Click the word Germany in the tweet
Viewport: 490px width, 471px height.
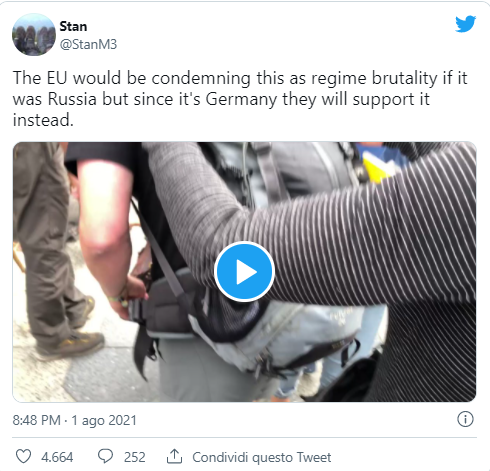coord(241,100)
